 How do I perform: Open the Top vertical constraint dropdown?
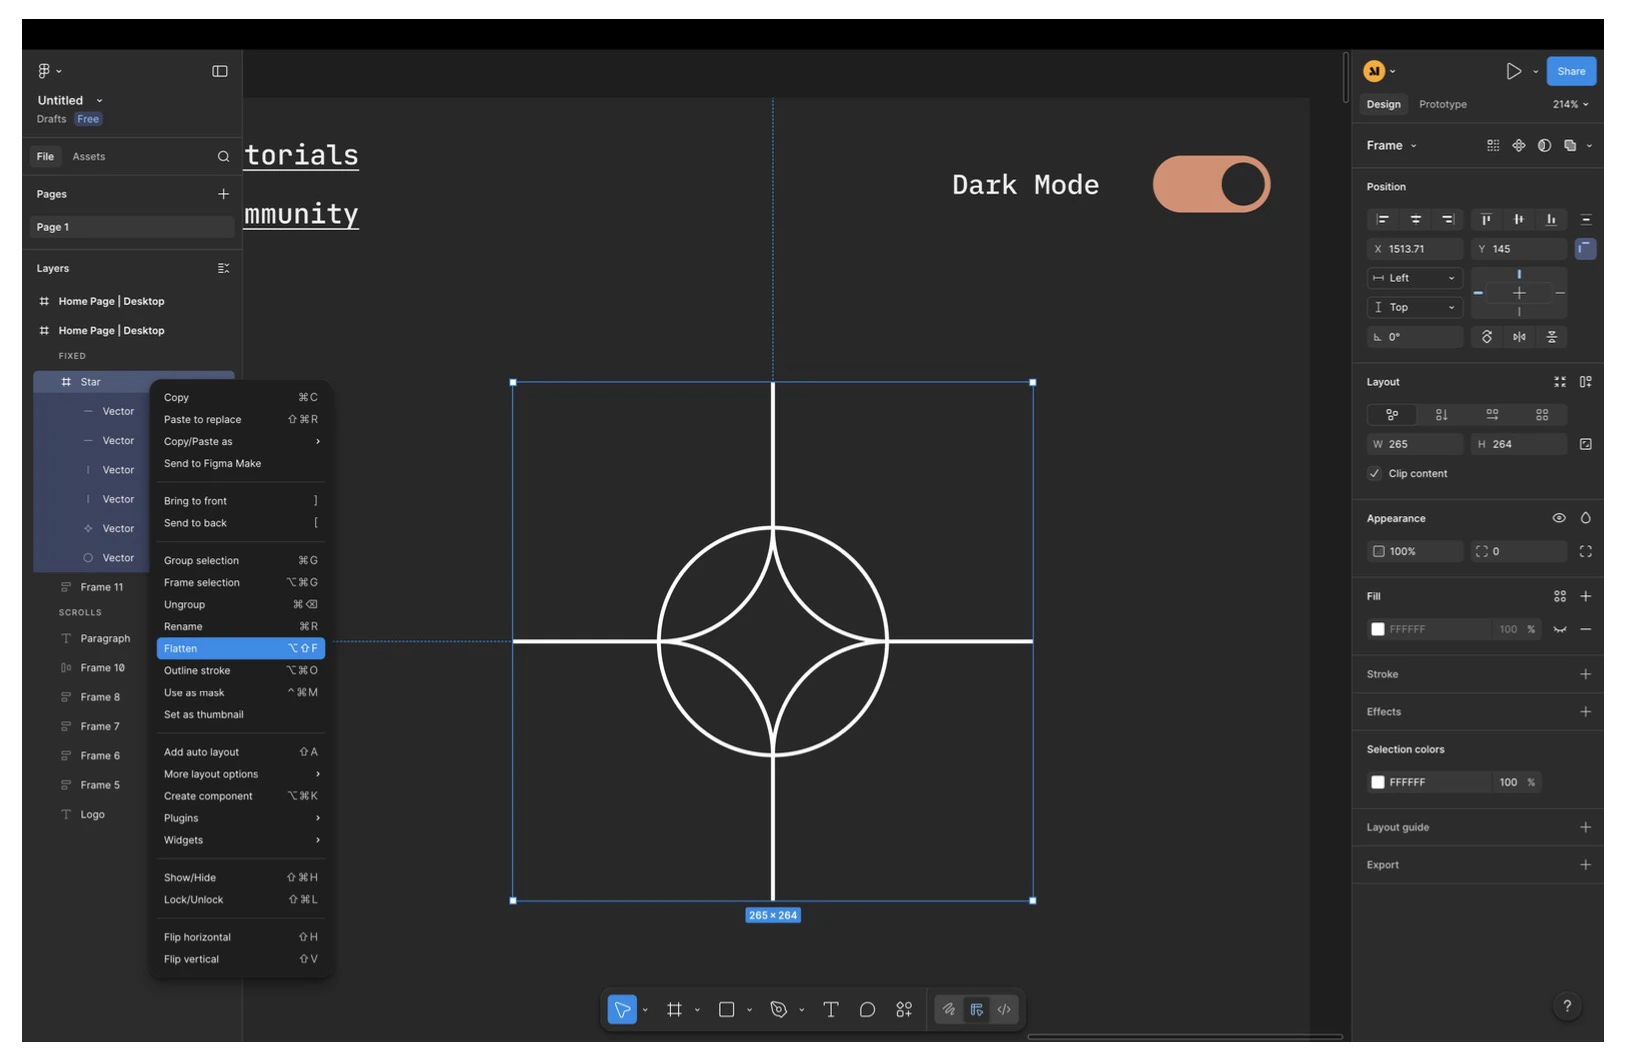[x=1415, y=307]
